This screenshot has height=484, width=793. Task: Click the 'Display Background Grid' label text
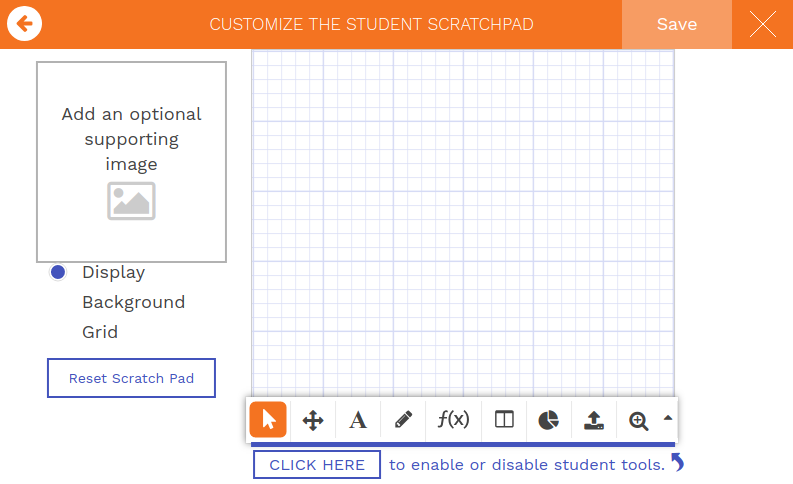(x=134, y=302)
